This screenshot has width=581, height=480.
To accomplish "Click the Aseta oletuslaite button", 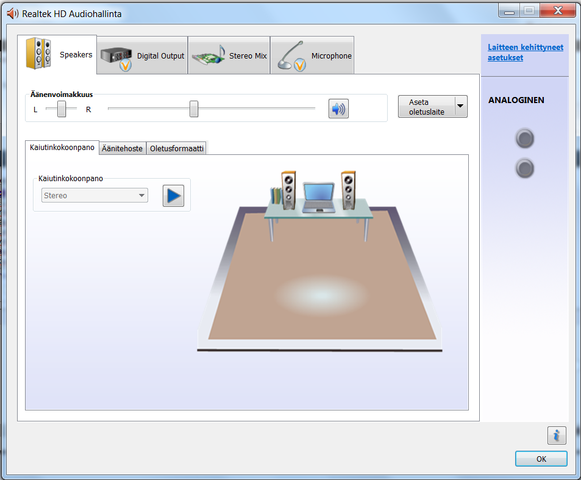I will click(x=426, y=107).
